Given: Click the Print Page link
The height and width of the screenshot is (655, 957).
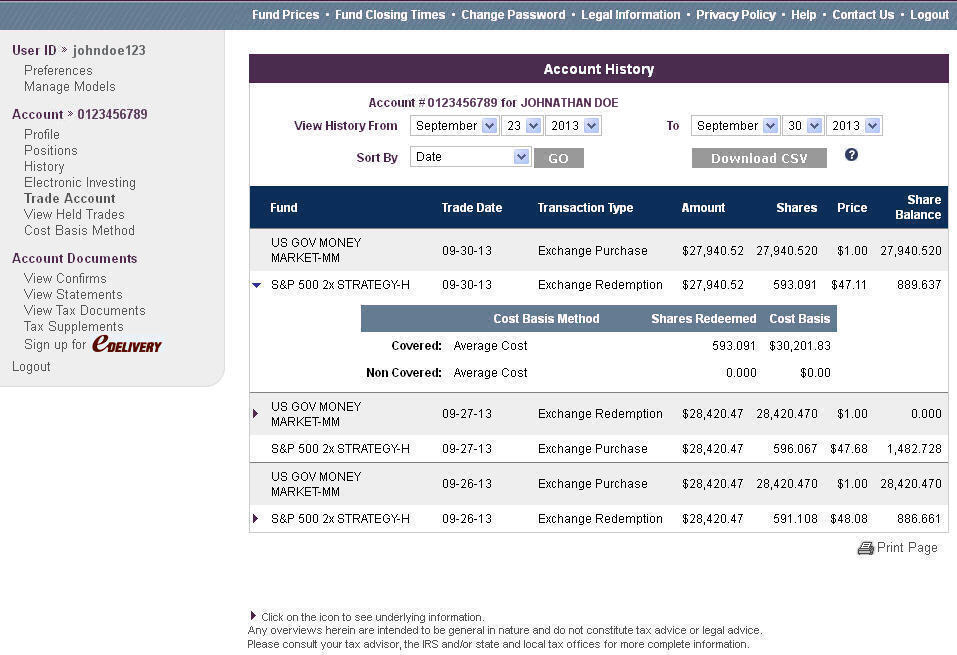Looking at the screenshot, I should click(x=907, y=548).
